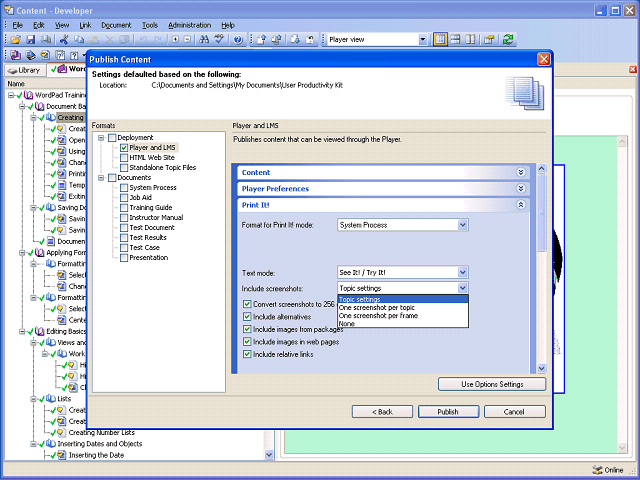Check the Presentation format checkbox
The height and width of the screenshot is (480, 640).
tap(124, 258)
